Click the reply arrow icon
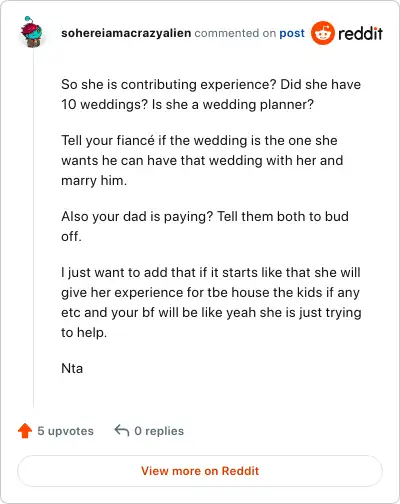The width and height of the screenshot is (400, 504). click(x=122, y=430)
